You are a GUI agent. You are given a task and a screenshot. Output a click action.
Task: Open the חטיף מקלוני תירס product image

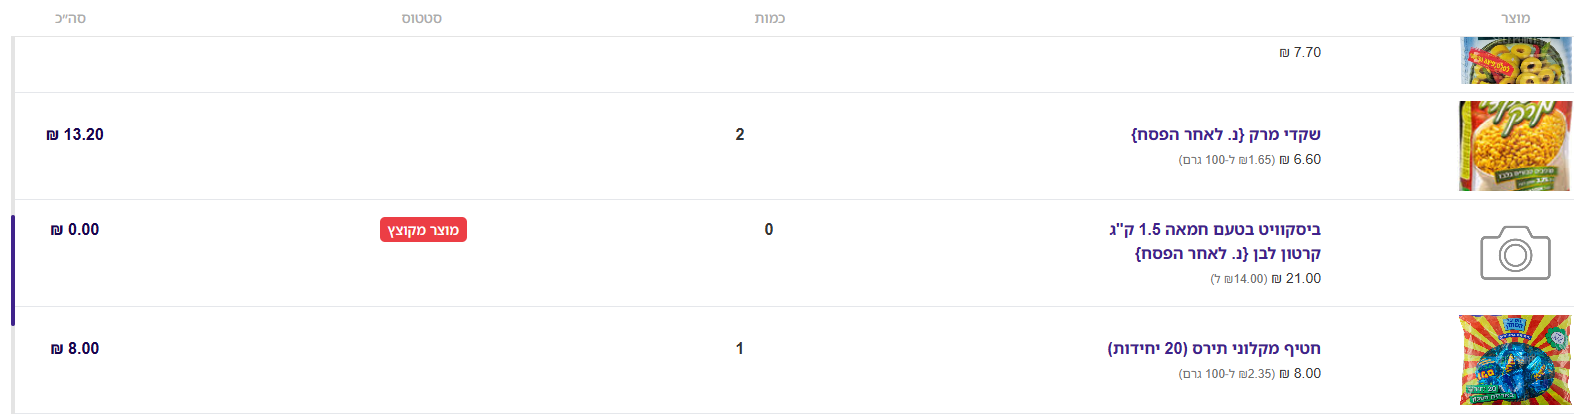pos(1515,359)
